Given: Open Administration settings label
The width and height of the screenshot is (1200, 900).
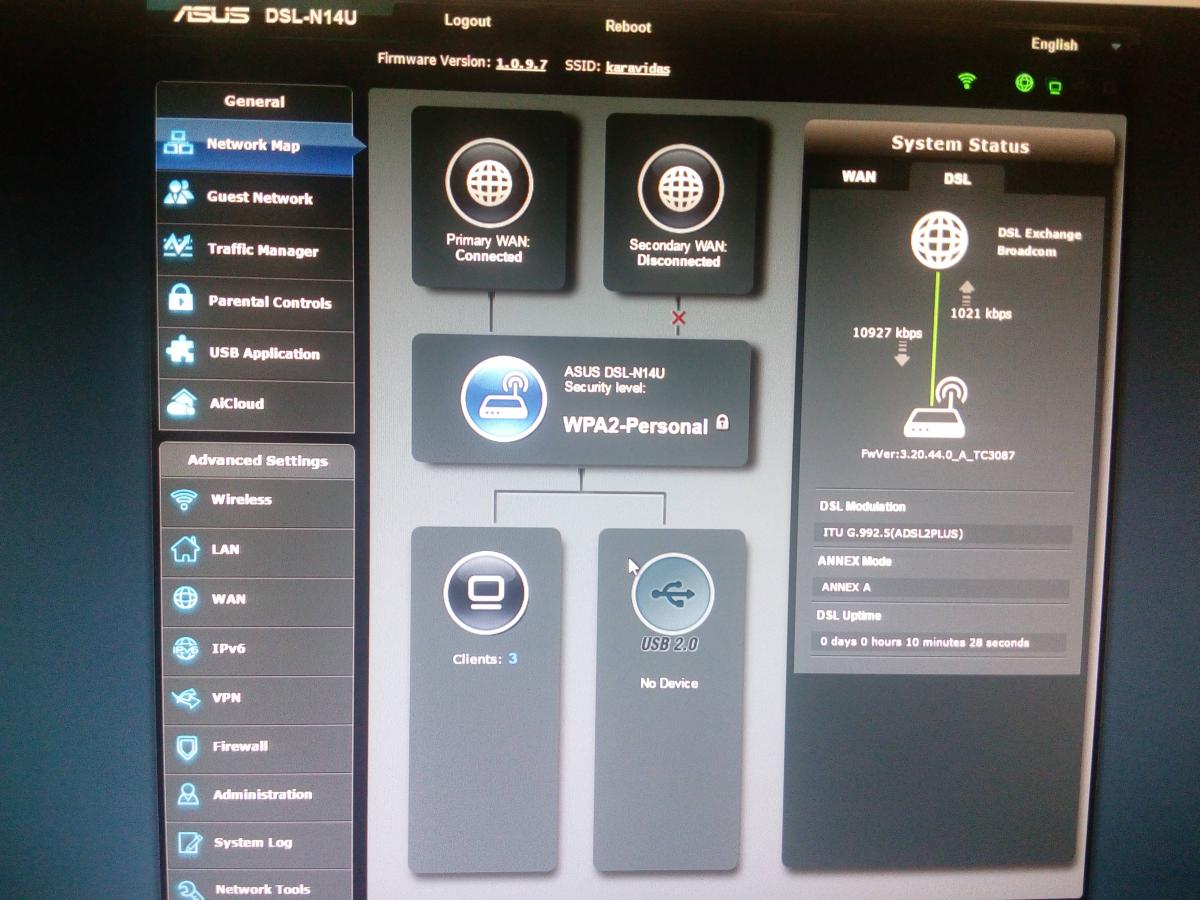Looking at the screenshot, I should tap(263, 795).
